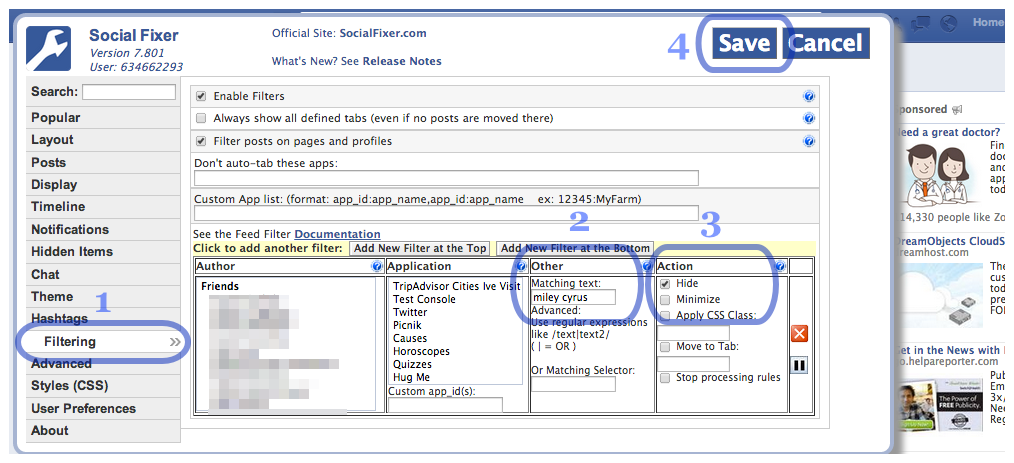Open the Notifications settings section
This screenshot has height=463, width=1014.
pos(103,230)
